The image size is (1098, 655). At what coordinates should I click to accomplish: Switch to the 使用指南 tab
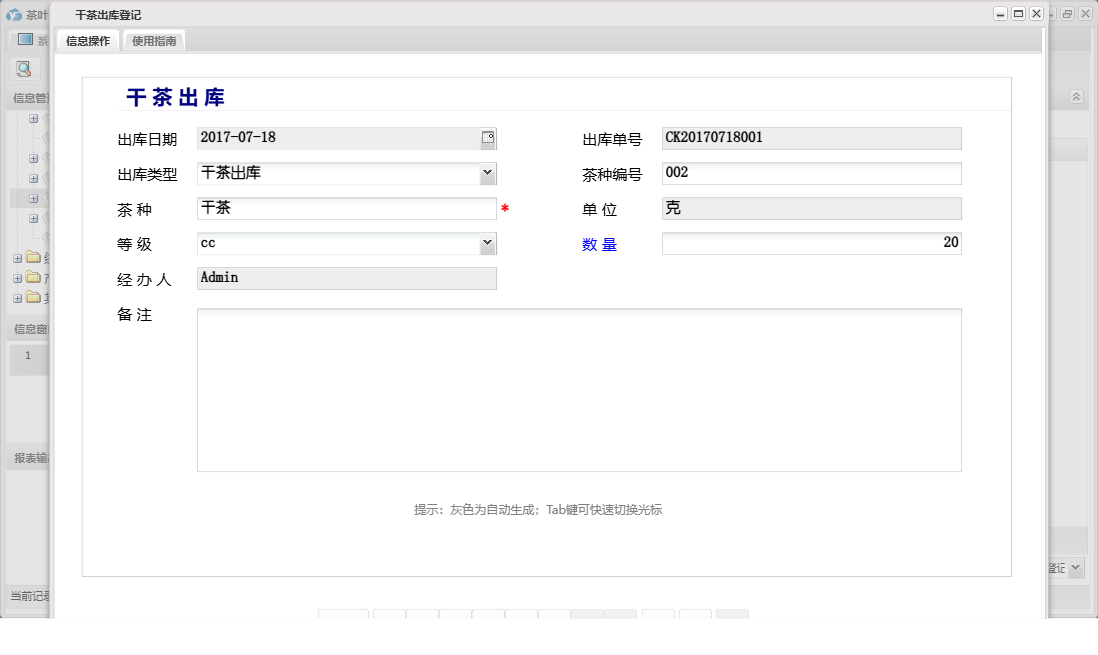[154, 41]
